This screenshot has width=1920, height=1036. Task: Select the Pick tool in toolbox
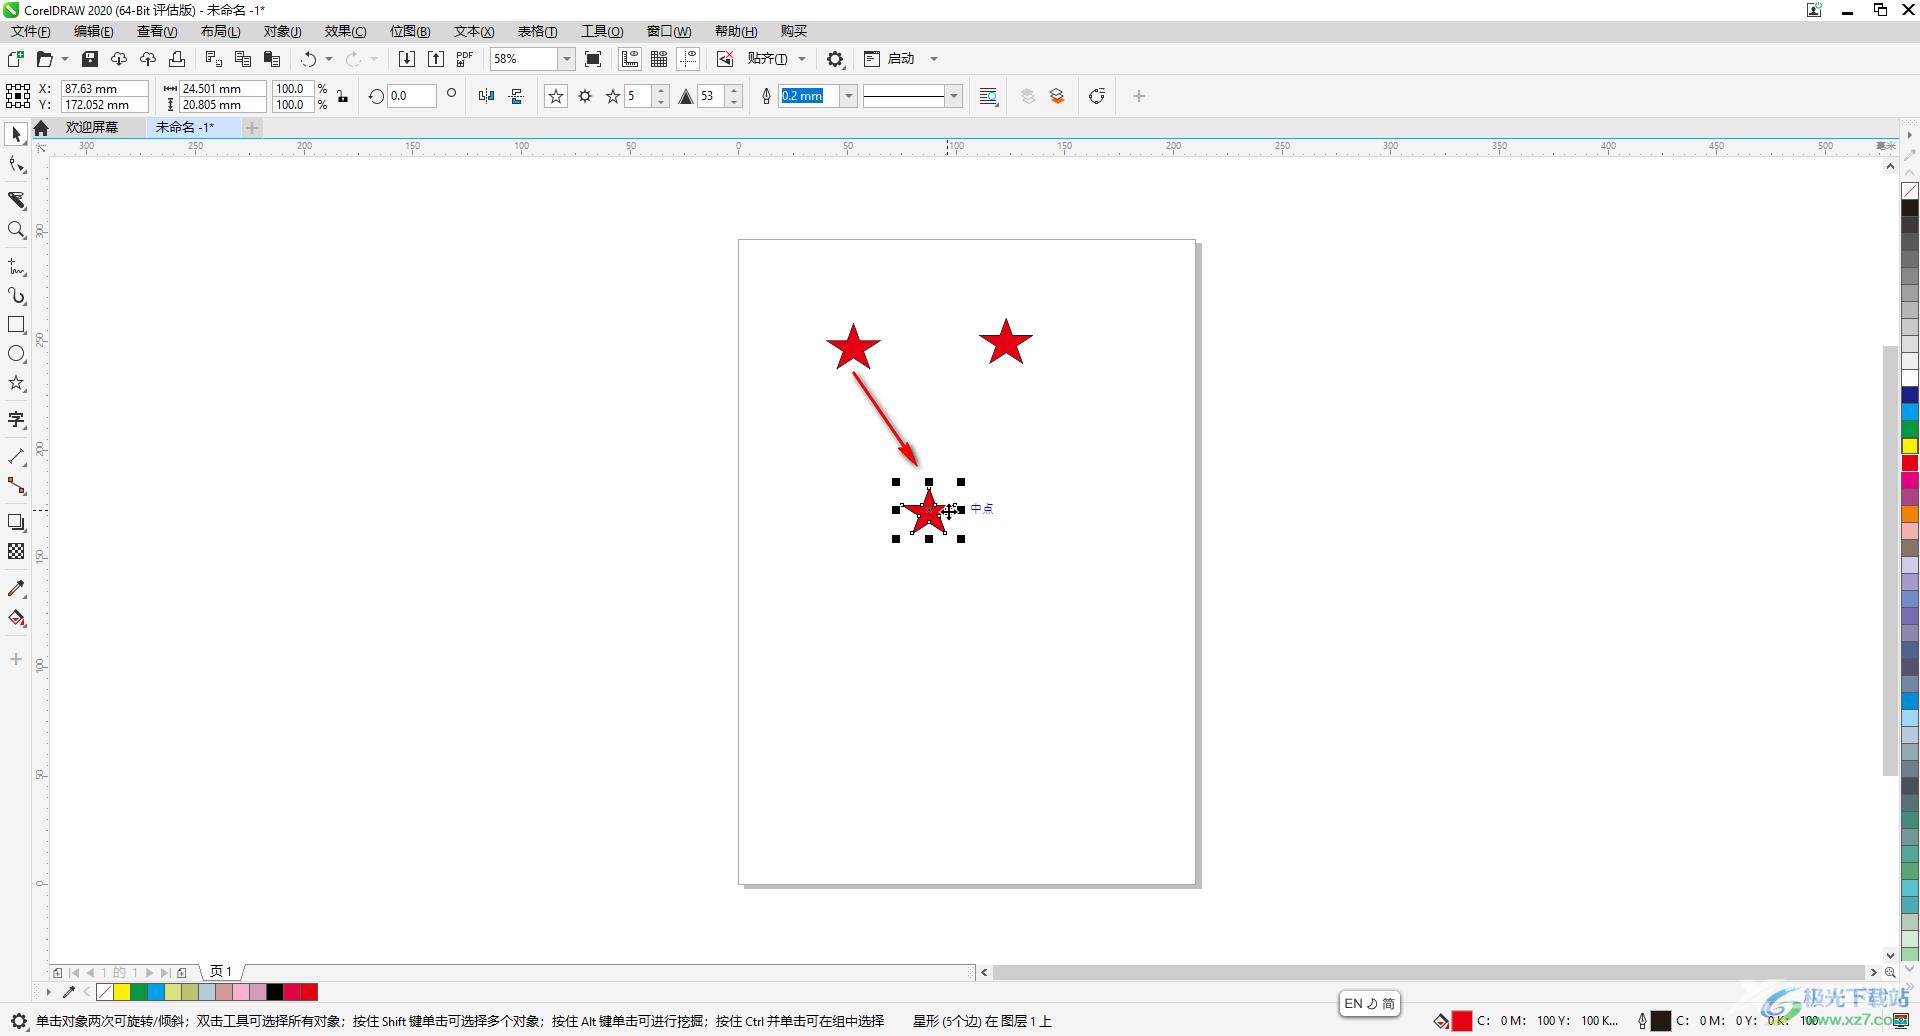[x=16, y=134]
